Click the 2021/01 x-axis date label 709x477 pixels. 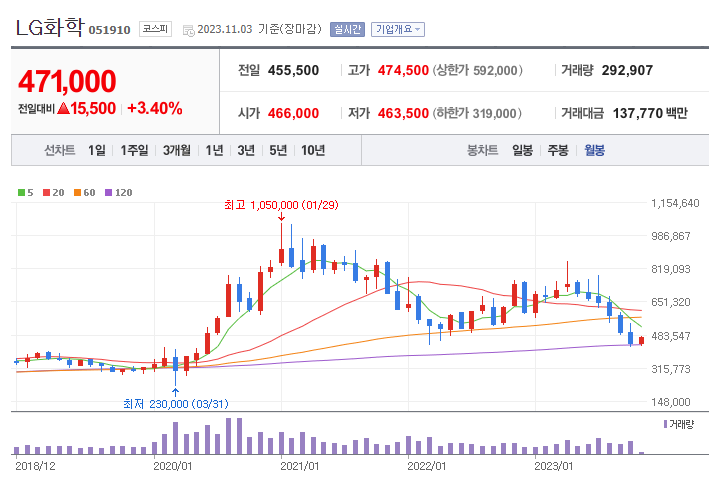(300, 466)
